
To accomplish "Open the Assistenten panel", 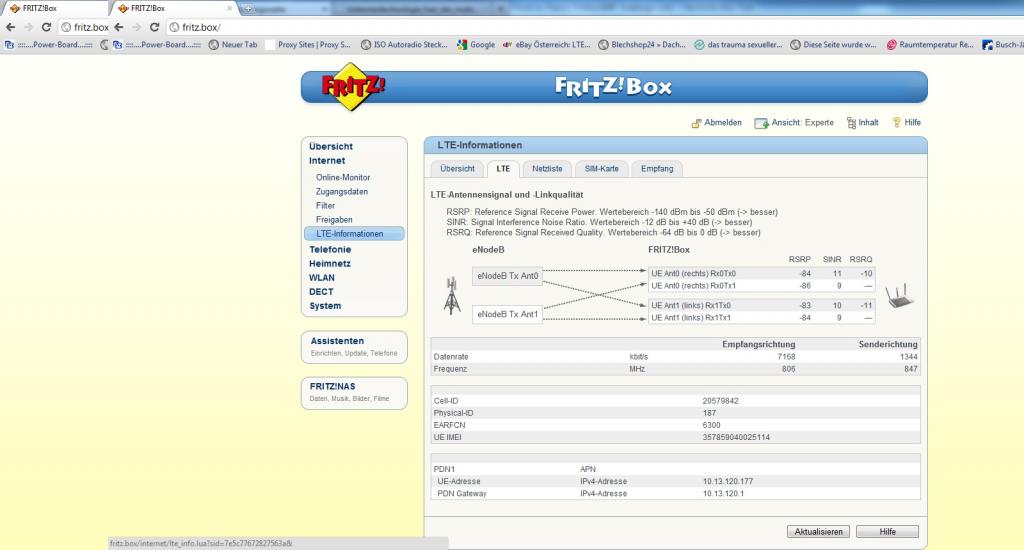I will 354,347.
